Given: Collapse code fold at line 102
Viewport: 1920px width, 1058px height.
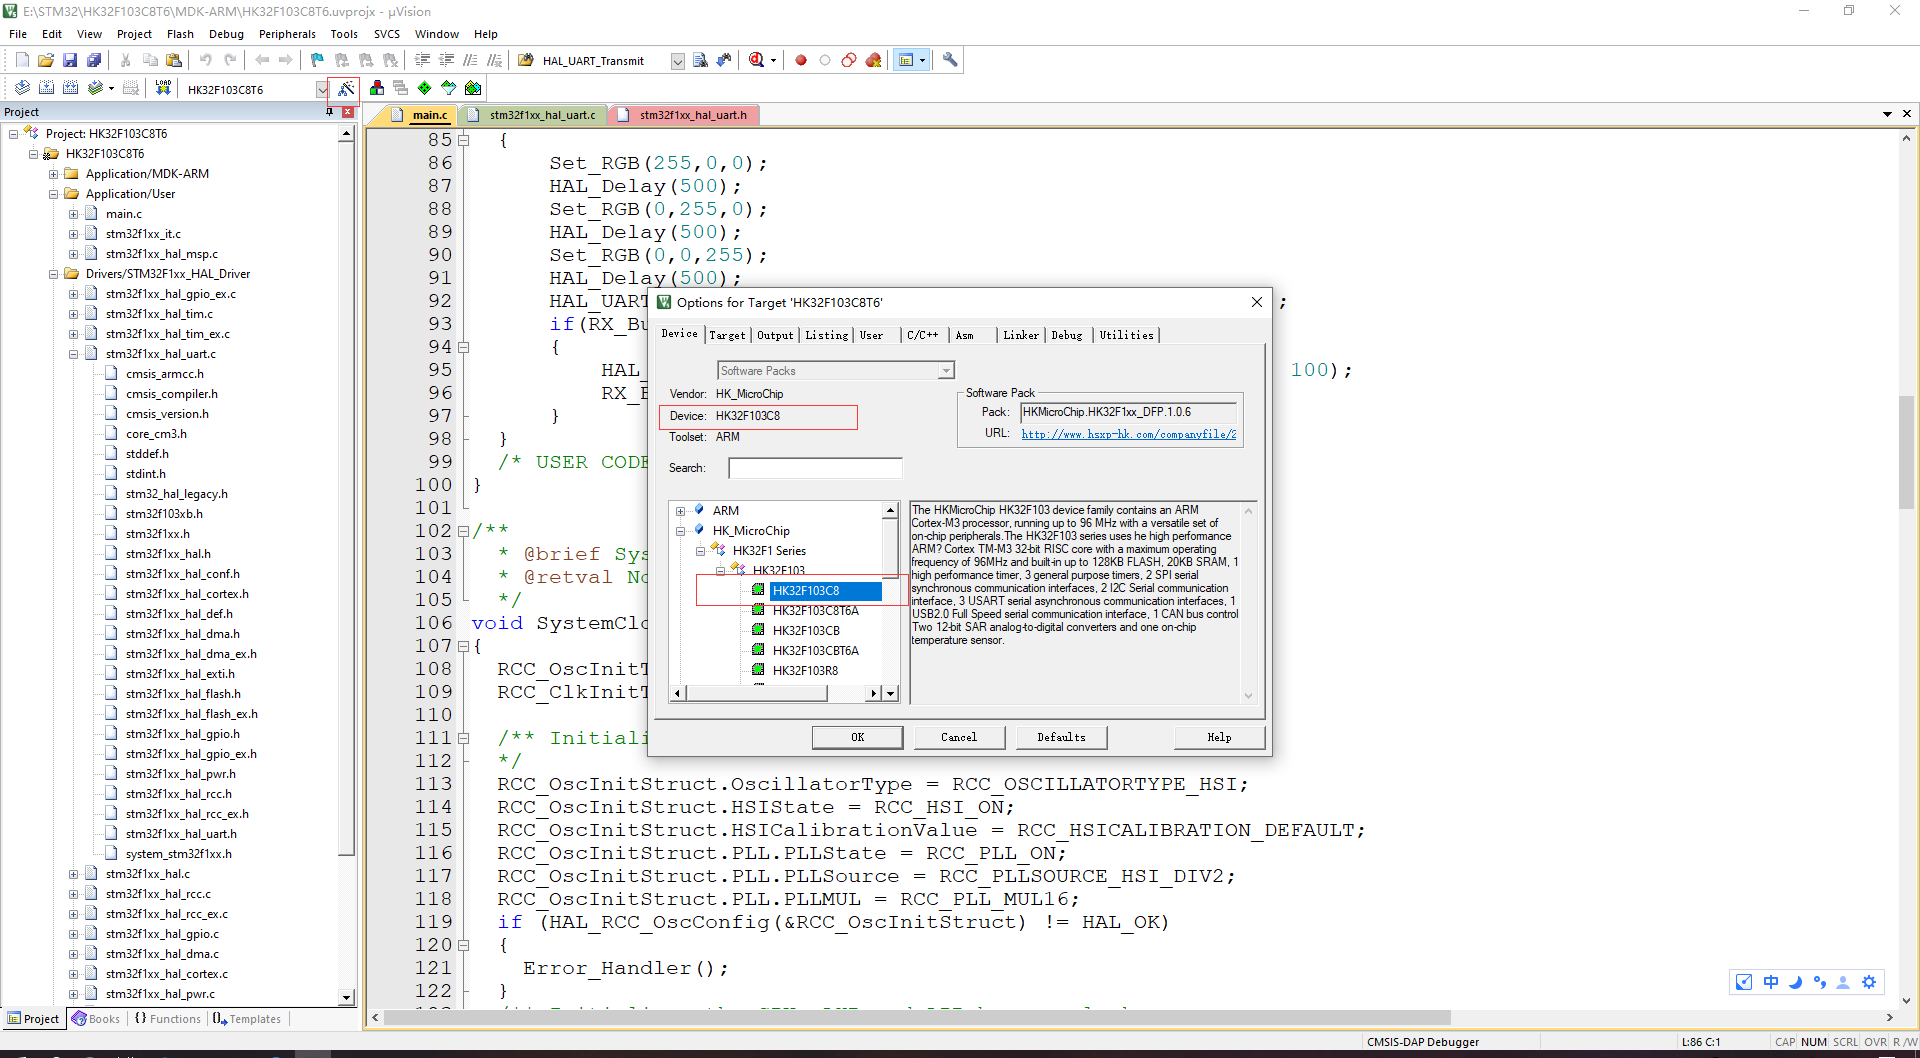Looking at the screenshot, I should [463, 531].
